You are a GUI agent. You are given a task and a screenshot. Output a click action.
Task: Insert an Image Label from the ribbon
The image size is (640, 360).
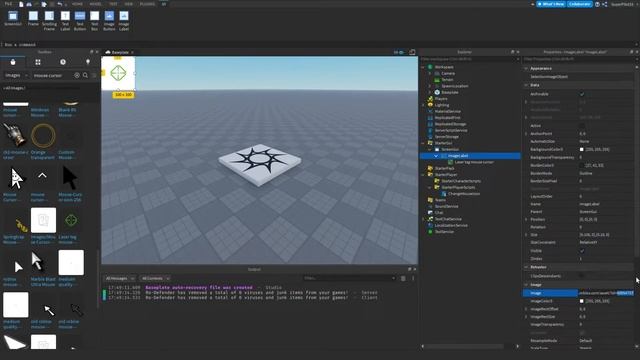tap(124, 21)
